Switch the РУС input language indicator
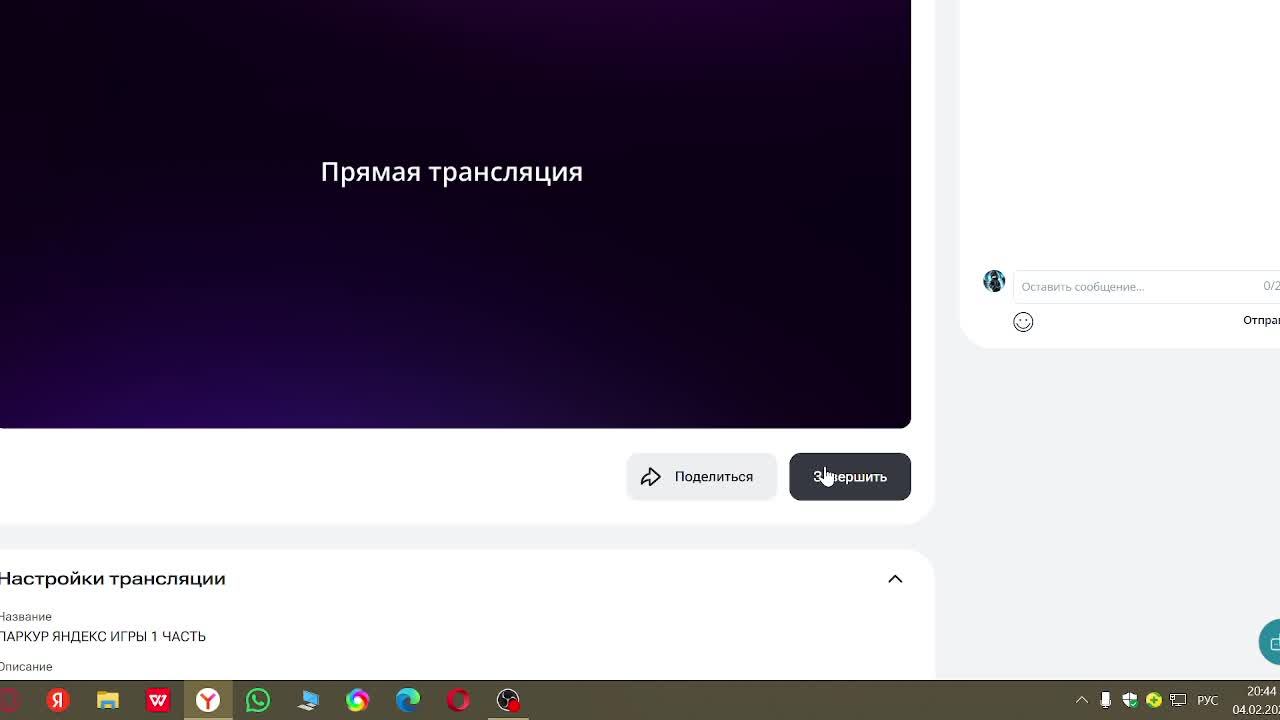The height and width of the screenshot is (720, 1280). tap(1208, 700)
